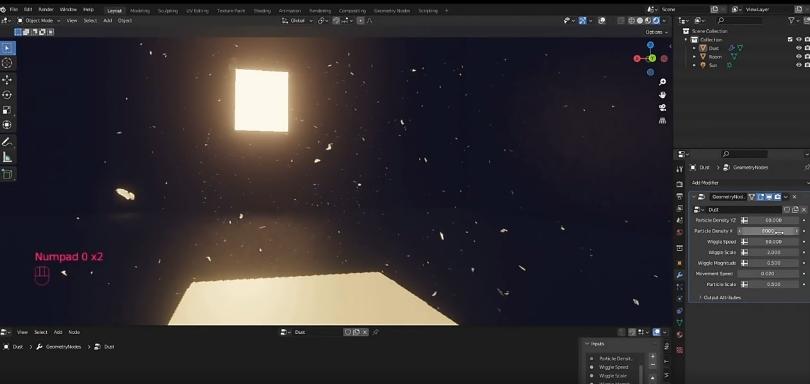Toggle Collection exclude checkbox in outliner
The image size is (810, 384).
790,39
